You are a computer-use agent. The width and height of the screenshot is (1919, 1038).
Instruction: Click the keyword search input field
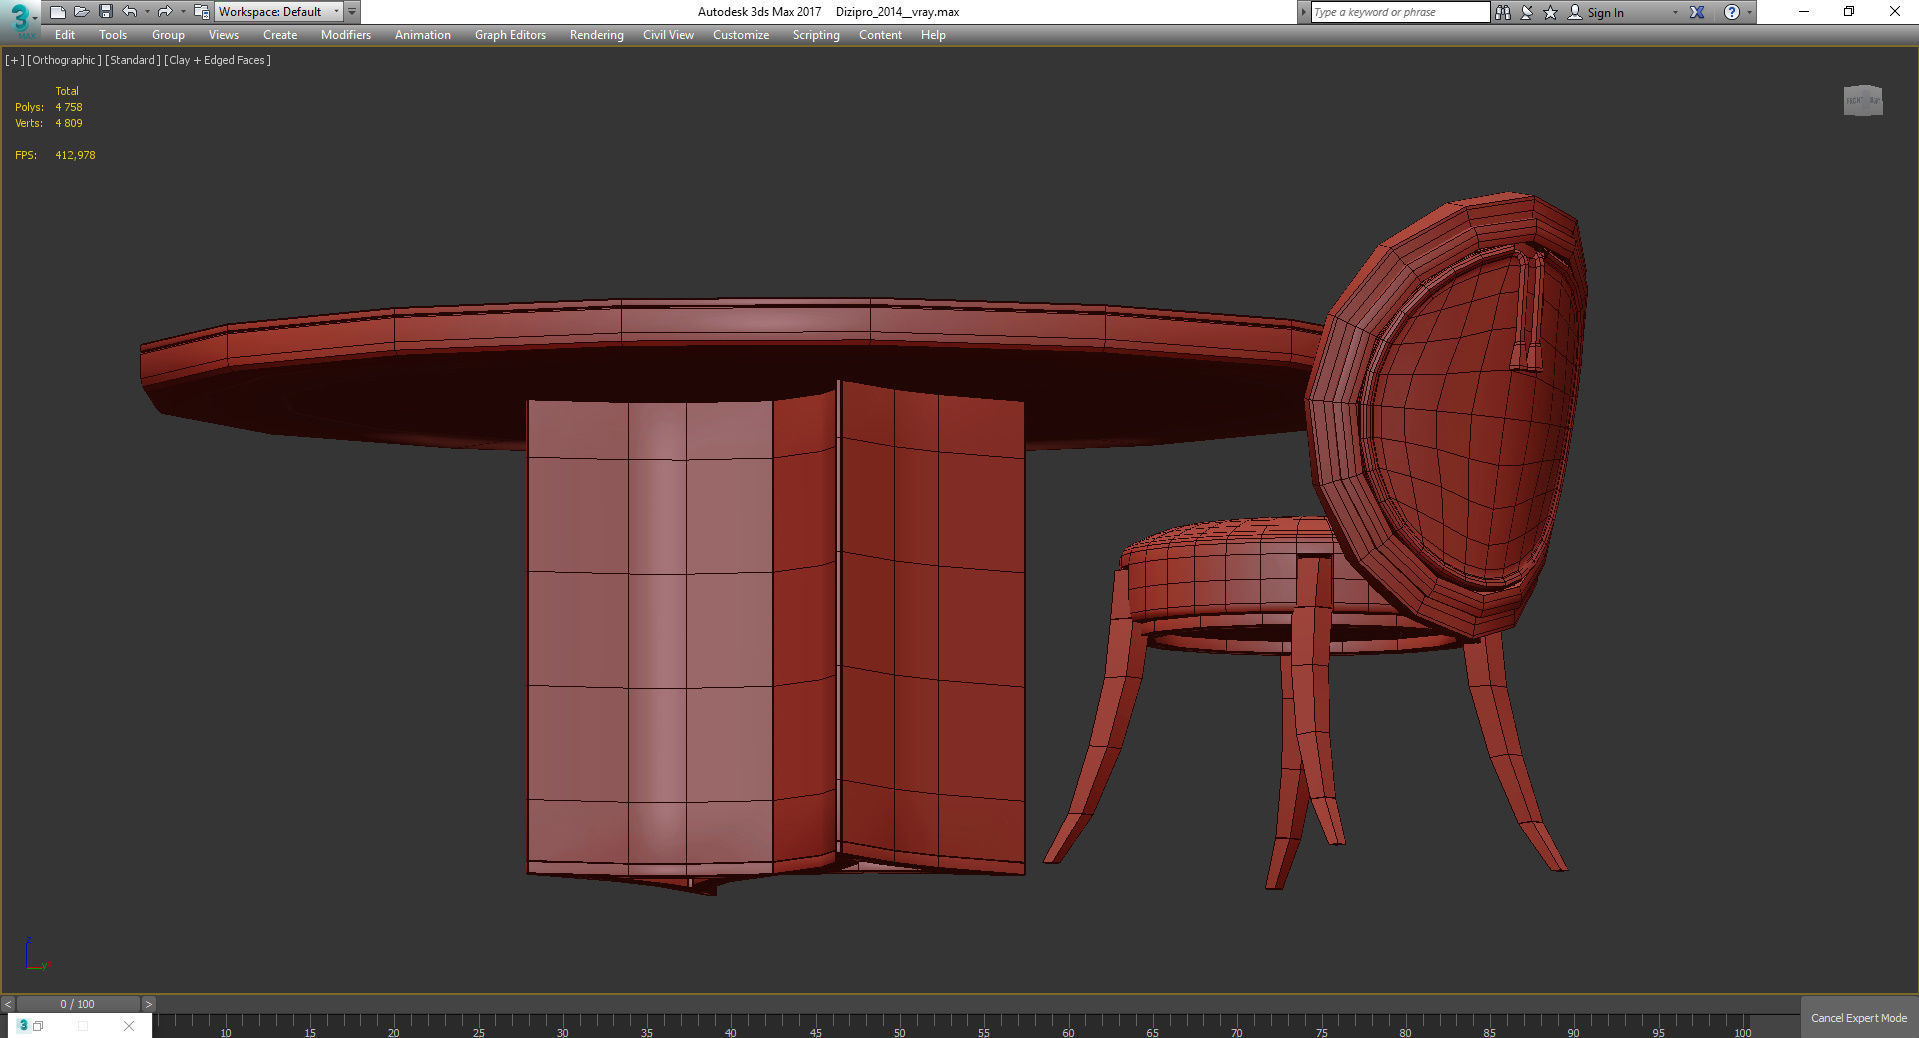coord(1400,12)
